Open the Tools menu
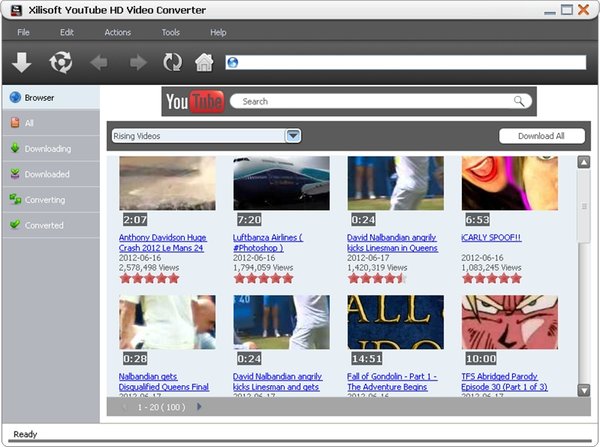The width and height of the screenshot is (600, 447). point(171,33)
